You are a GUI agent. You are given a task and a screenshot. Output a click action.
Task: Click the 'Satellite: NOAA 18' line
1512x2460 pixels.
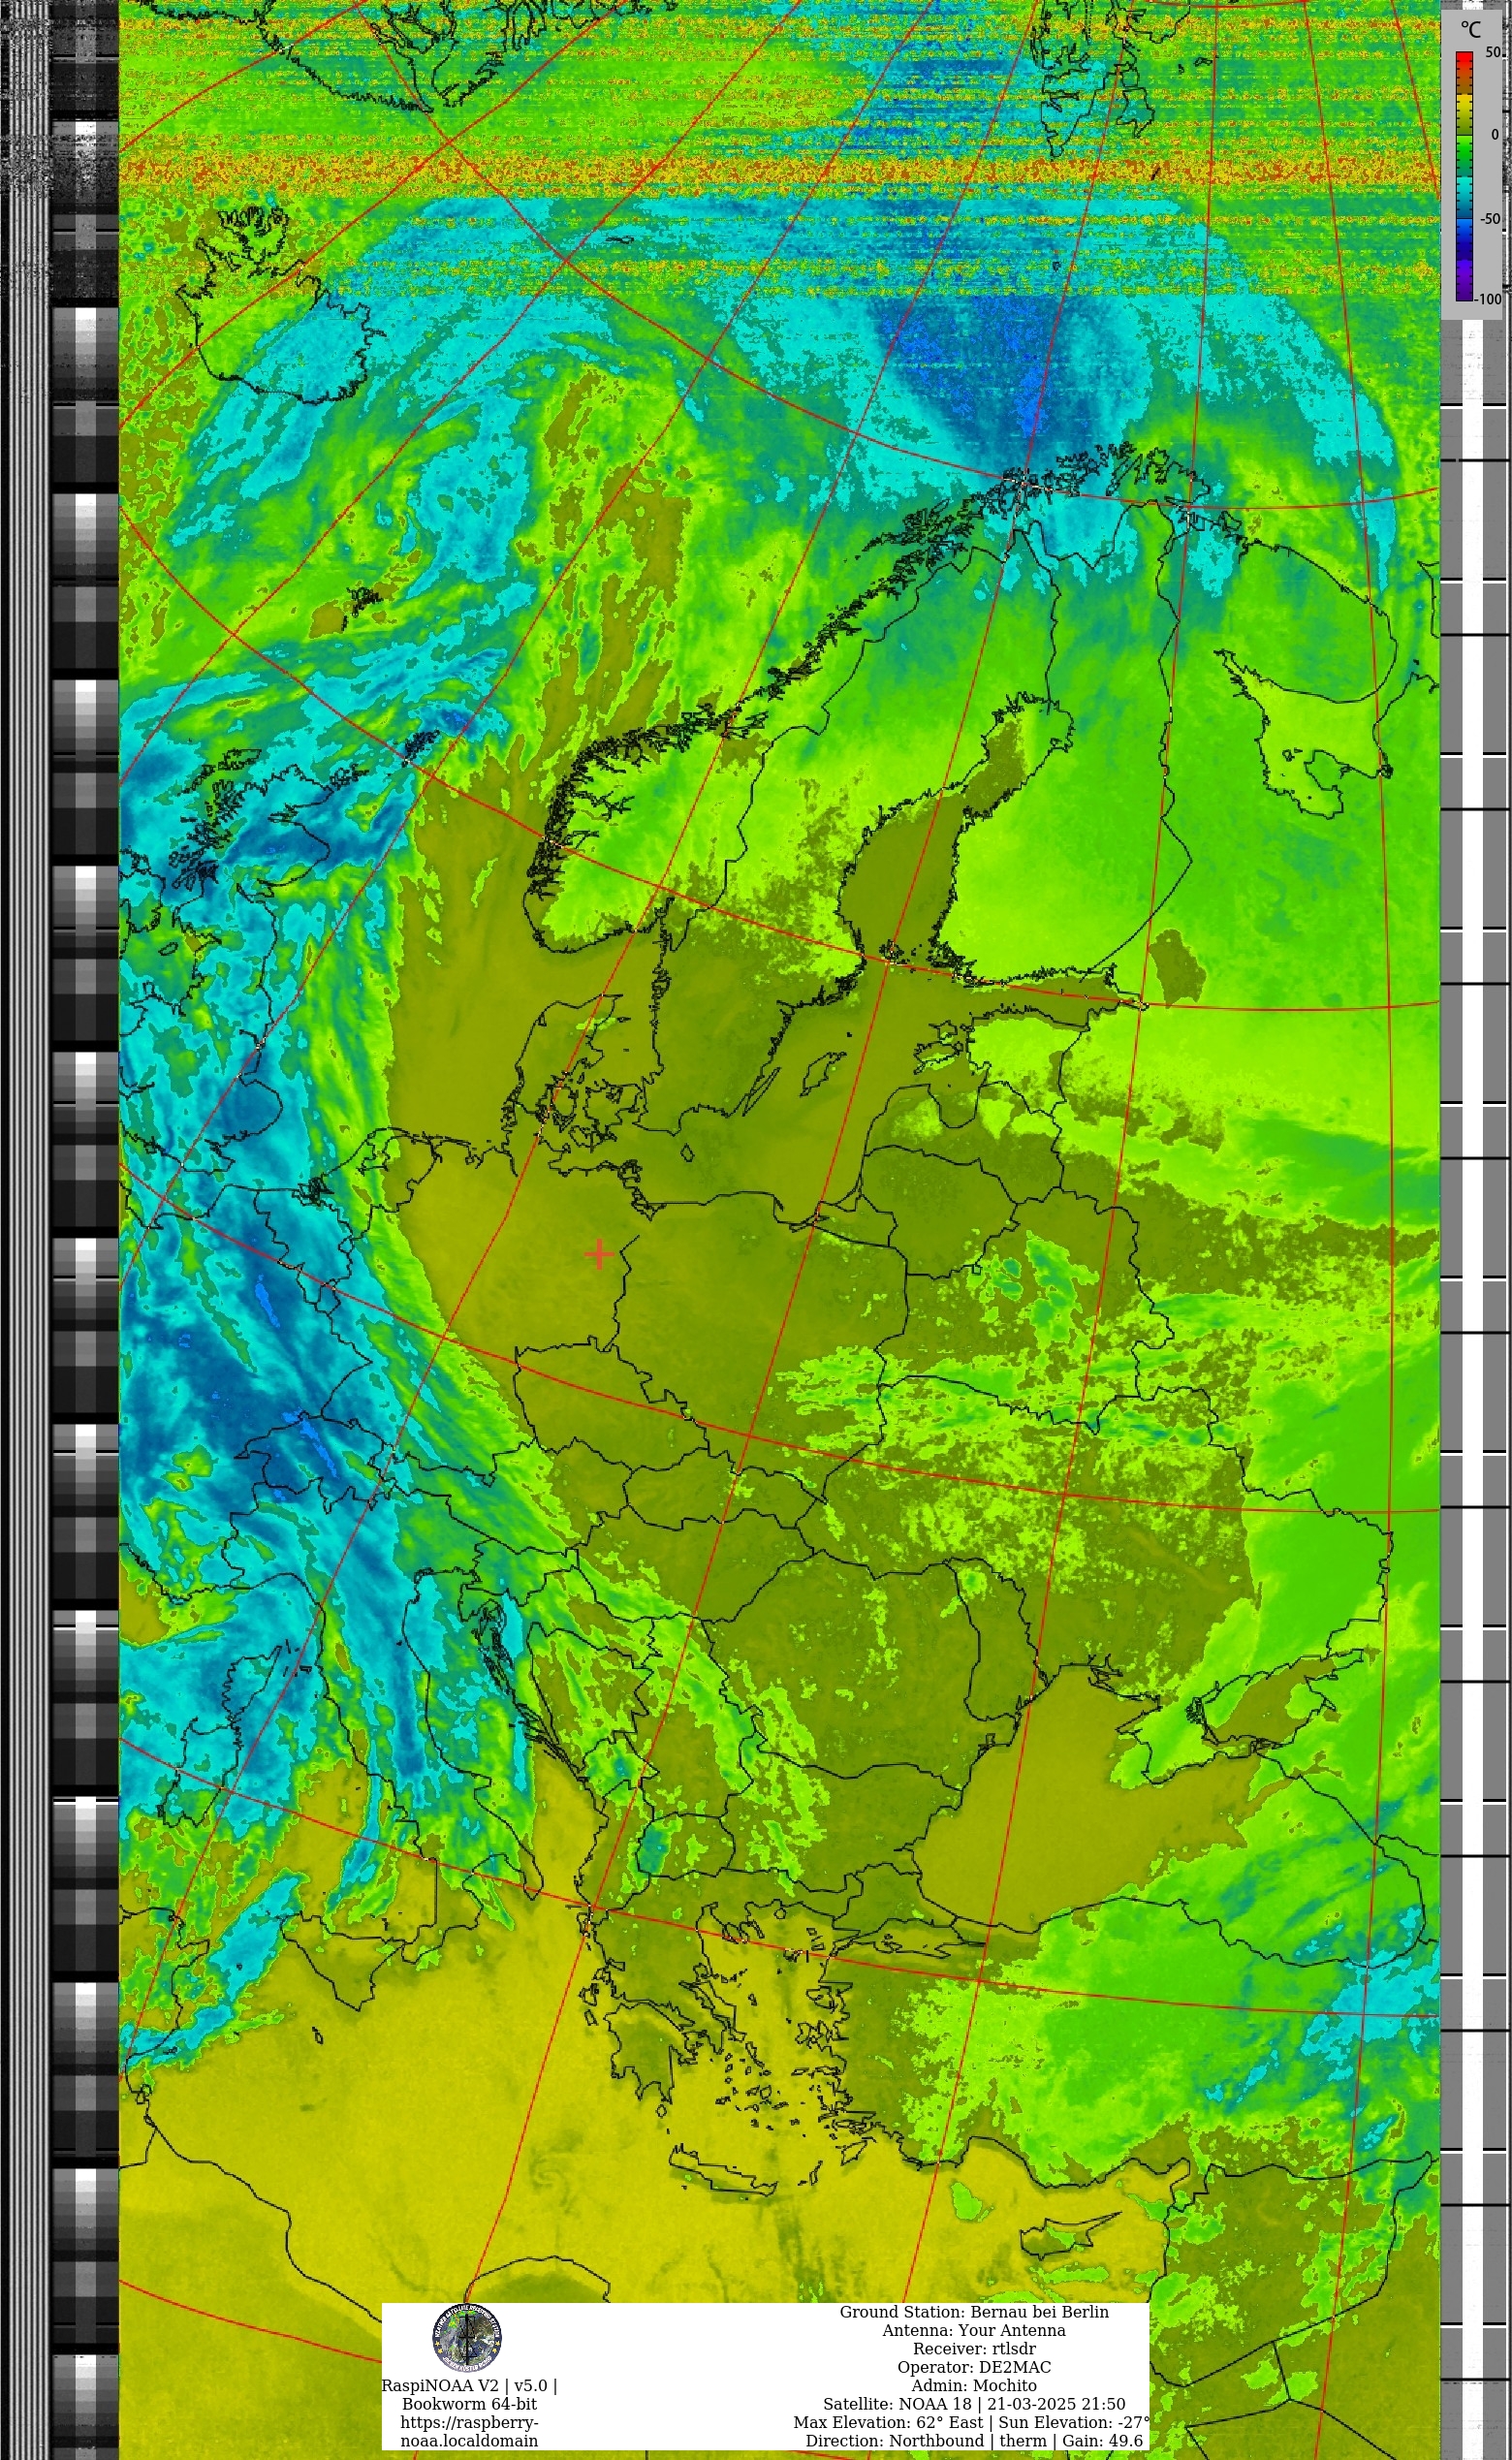click(x=973, y=2404)
